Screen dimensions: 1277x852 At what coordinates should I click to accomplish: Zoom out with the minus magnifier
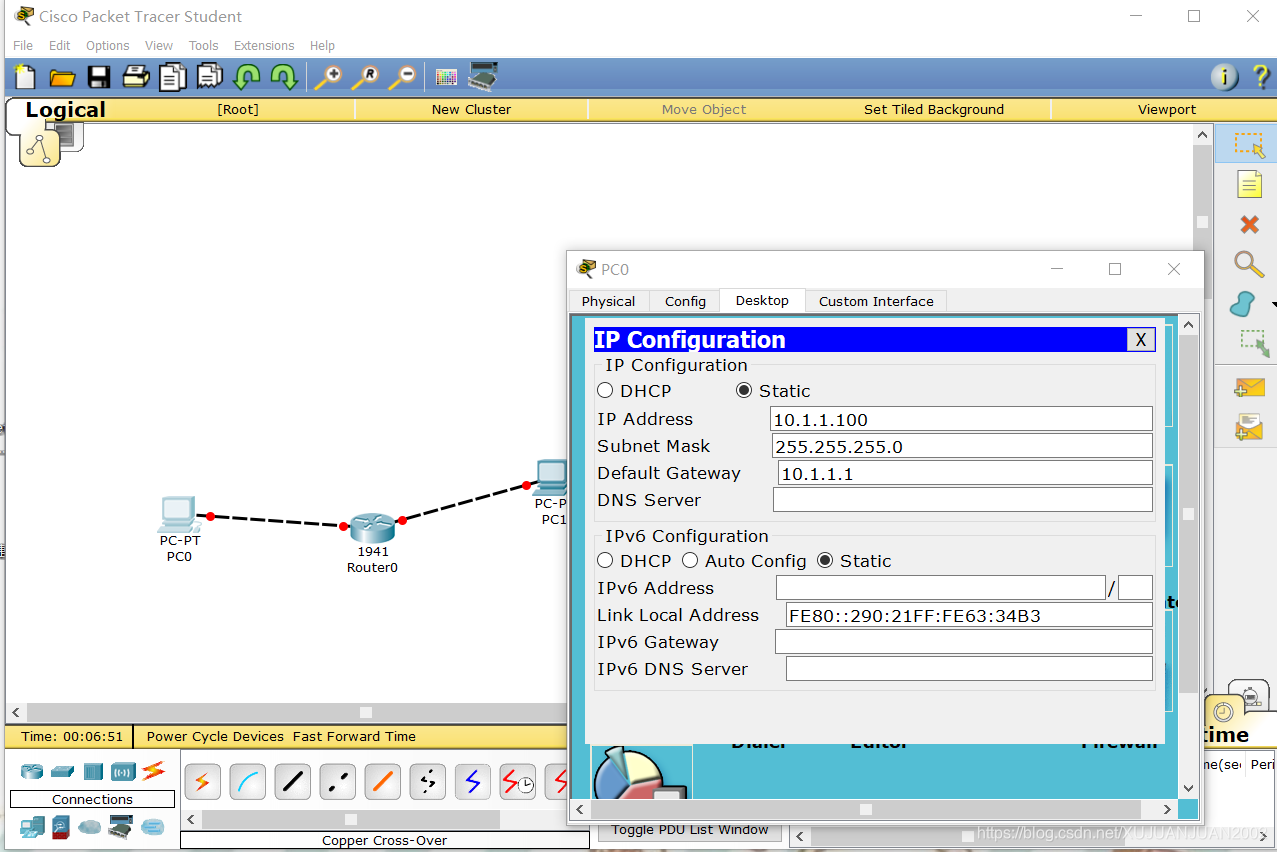(402, 77)
